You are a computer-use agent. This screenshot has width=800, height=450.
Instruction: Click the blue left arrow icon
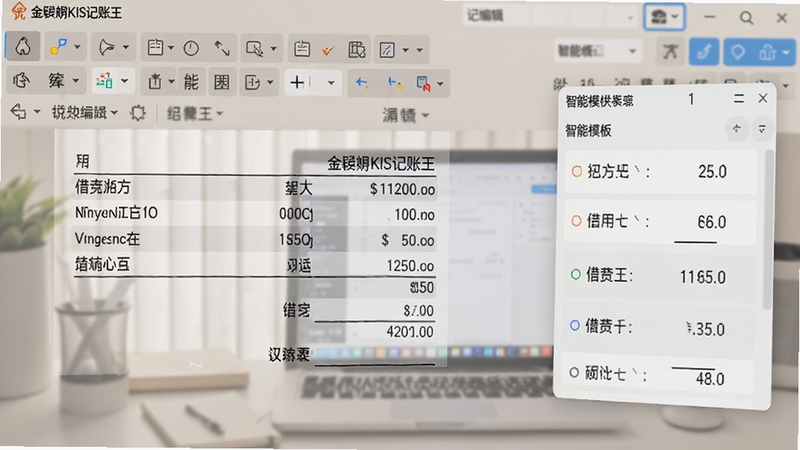point(362,82)
